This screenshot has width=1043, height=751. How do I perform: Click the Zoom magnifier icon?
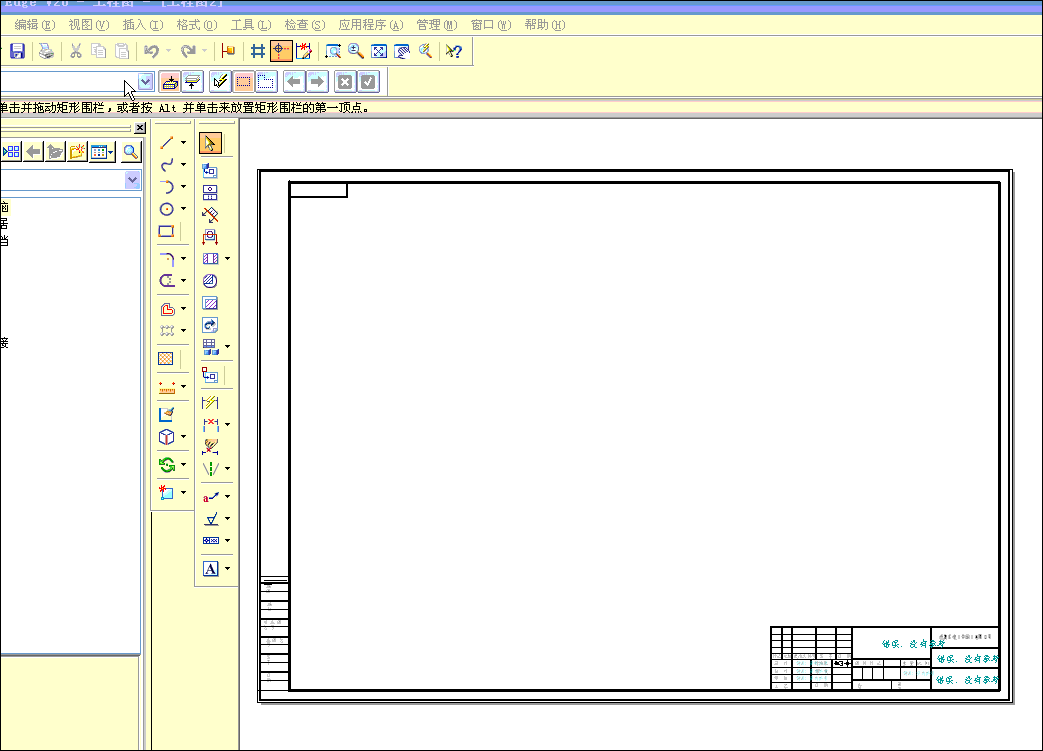click(x=356, y=51)
